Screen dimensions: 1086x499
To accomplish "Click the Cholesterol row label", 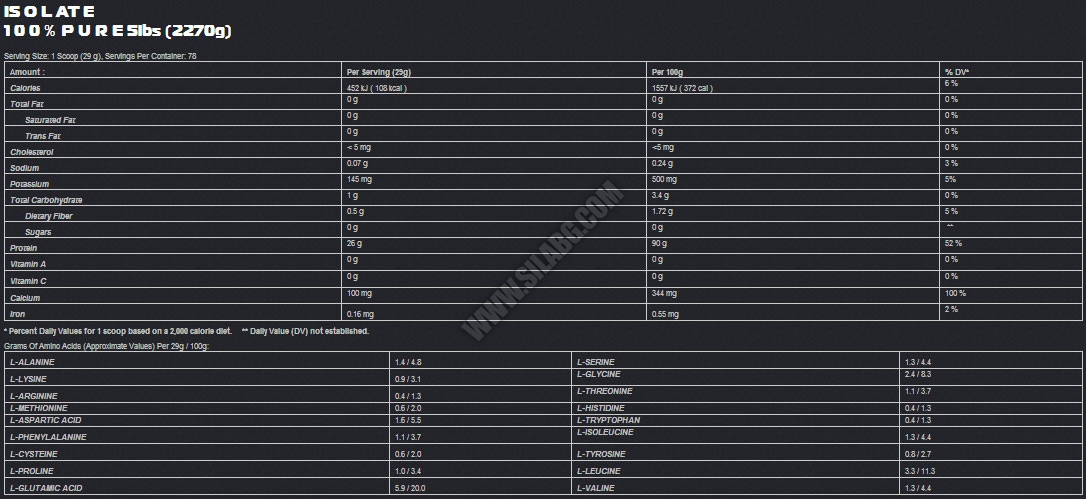I will tap(32, 152).
